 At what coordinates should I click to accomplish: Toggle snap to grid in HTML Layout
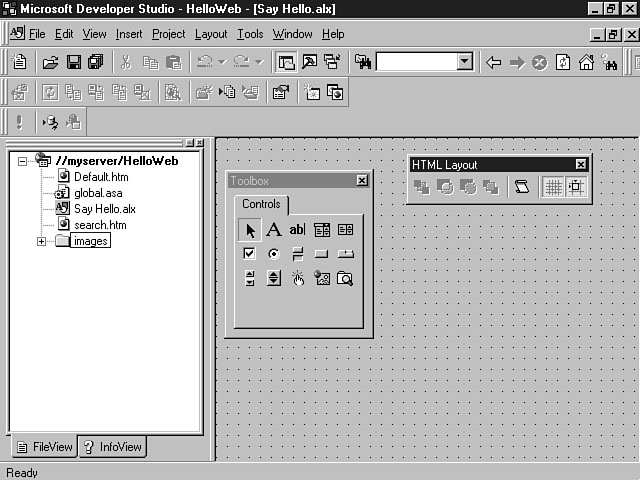point(576,186)
